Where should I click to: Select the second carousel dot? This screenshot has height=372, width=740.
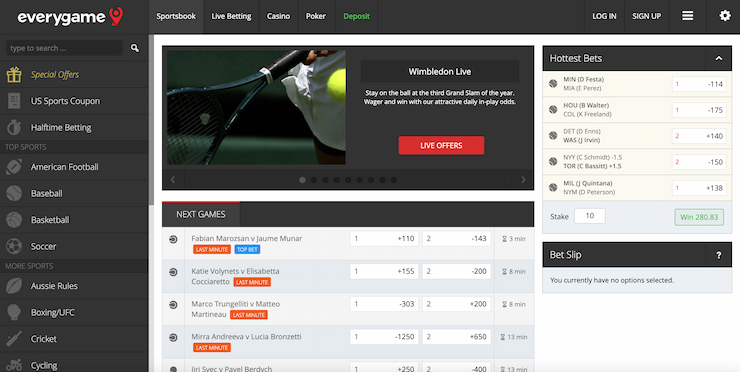[314, 180]
